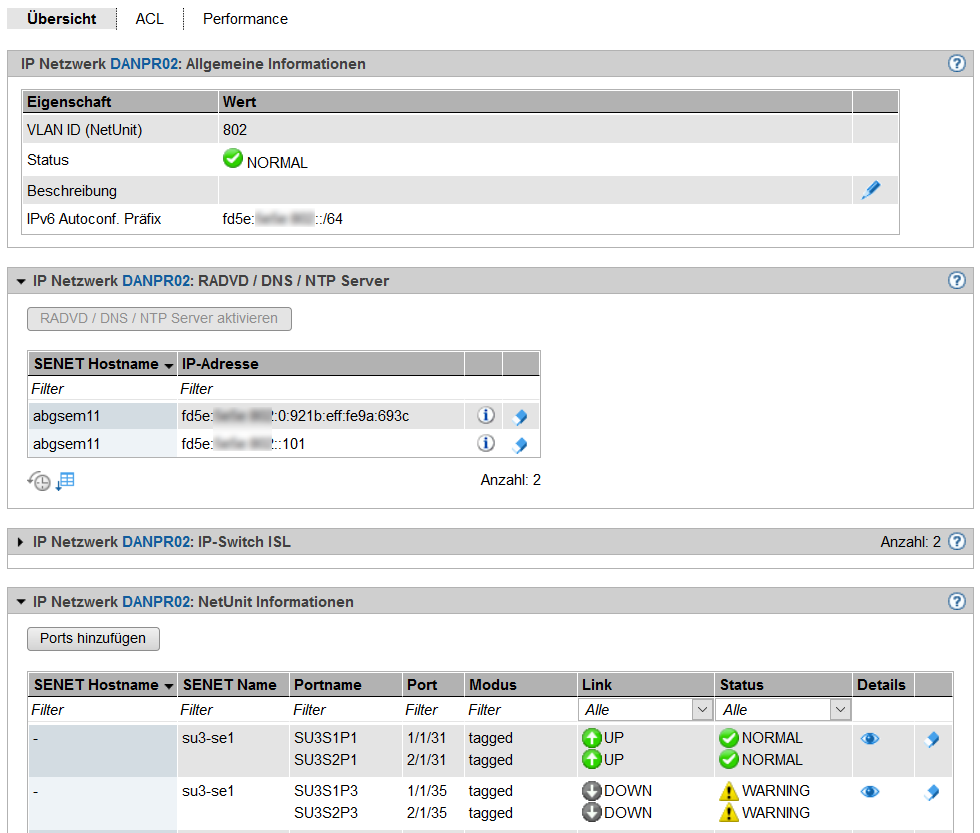Image resolution: width=980 pixels, height=833 pixels.
Task: Open the Status filter dropdown
Action: tap(783, 709)
